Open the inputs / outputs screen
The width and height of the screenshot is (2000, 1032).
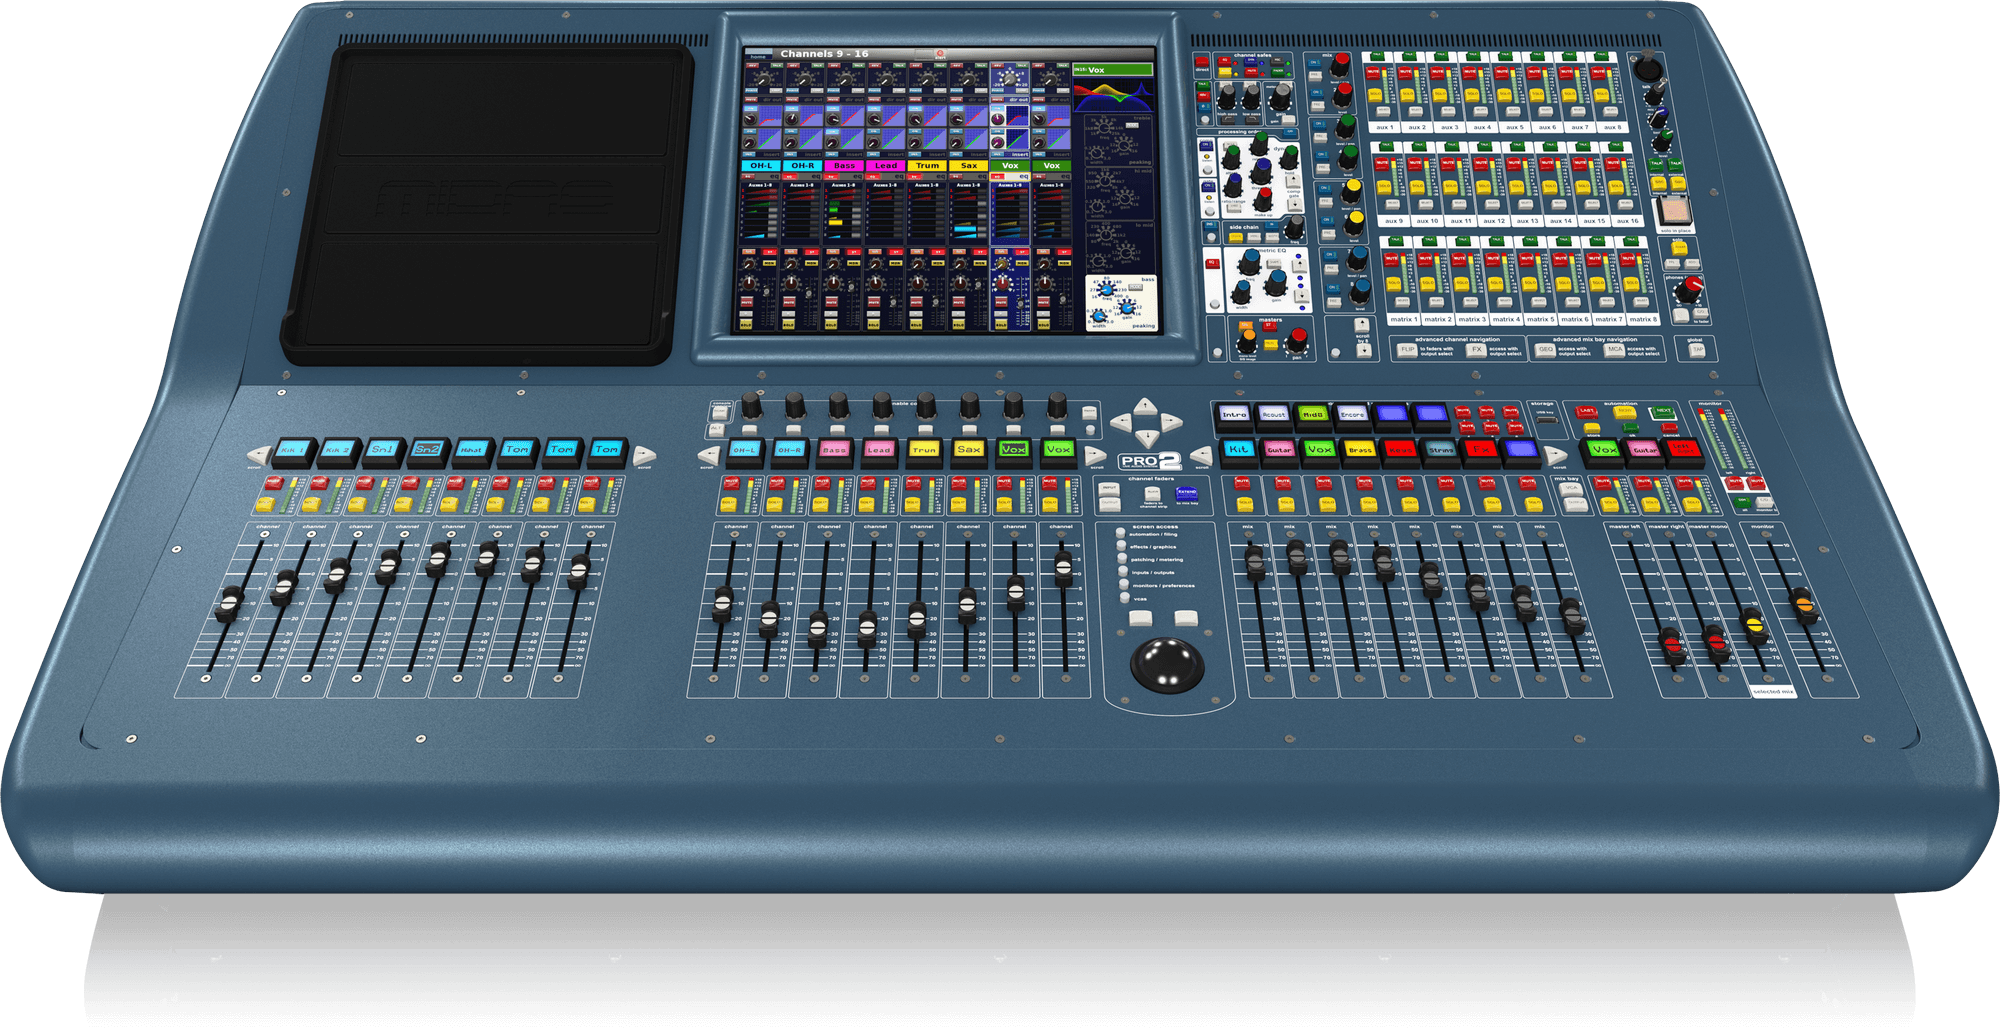click(1123, 571)
